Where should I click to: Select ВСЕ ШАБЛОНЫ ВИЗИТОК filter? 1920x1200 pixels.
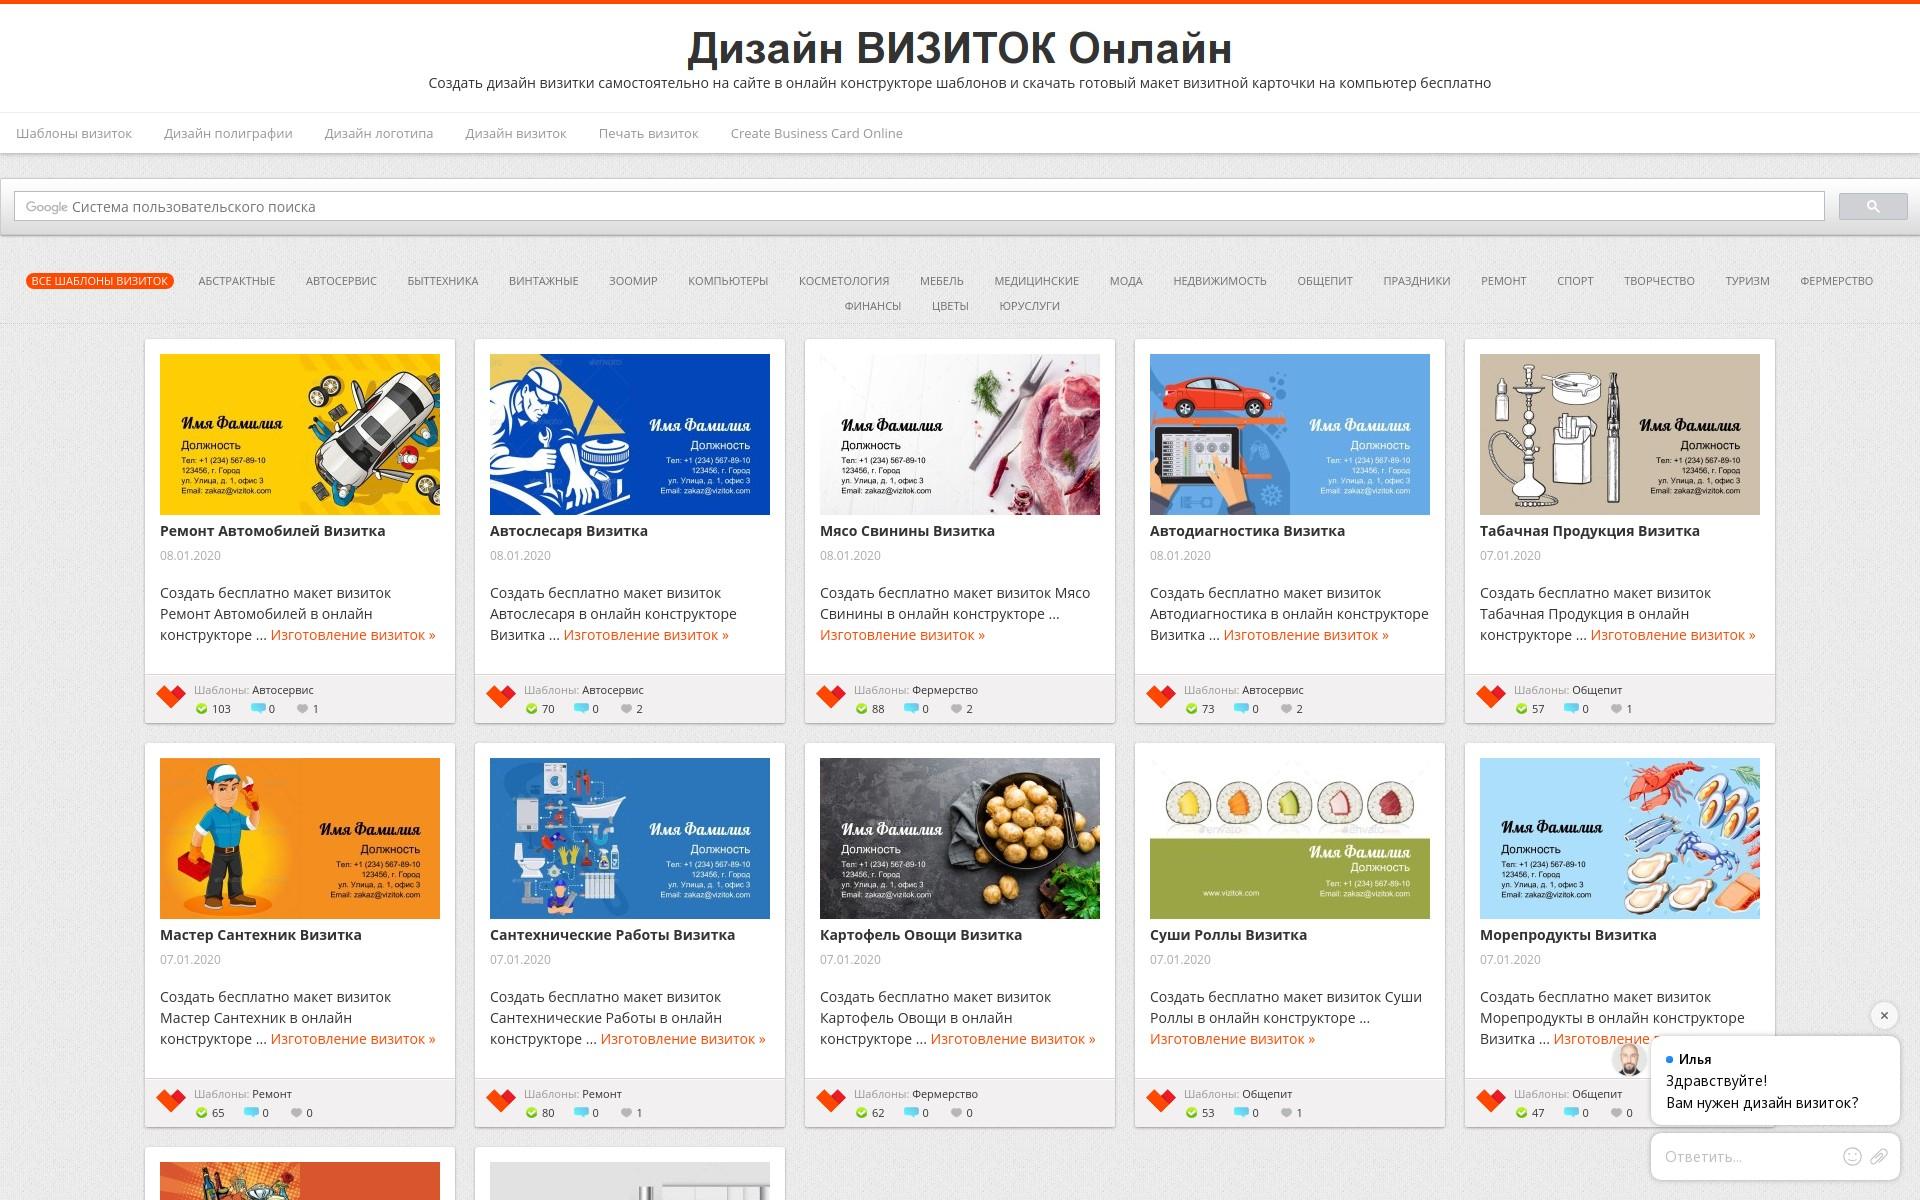100,281
